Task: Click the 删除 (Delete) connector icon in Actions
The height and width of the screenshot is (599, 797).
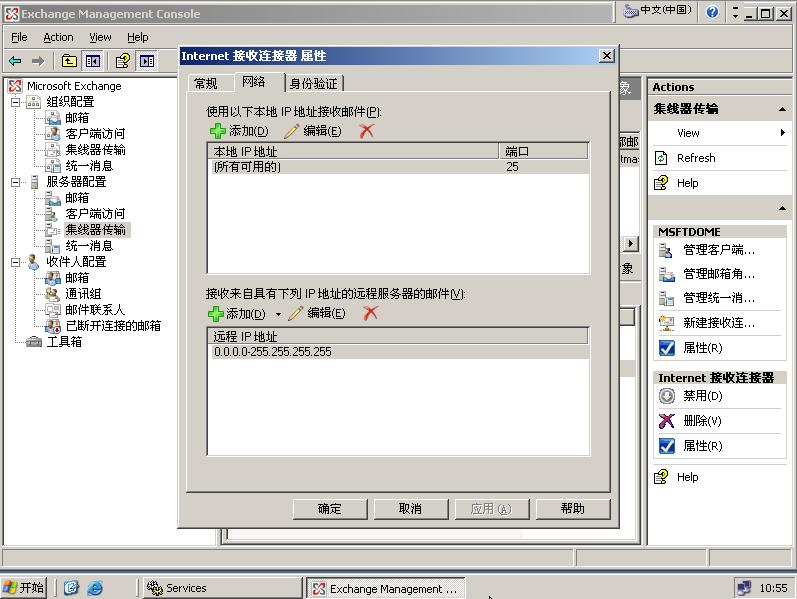Action: 667,421
